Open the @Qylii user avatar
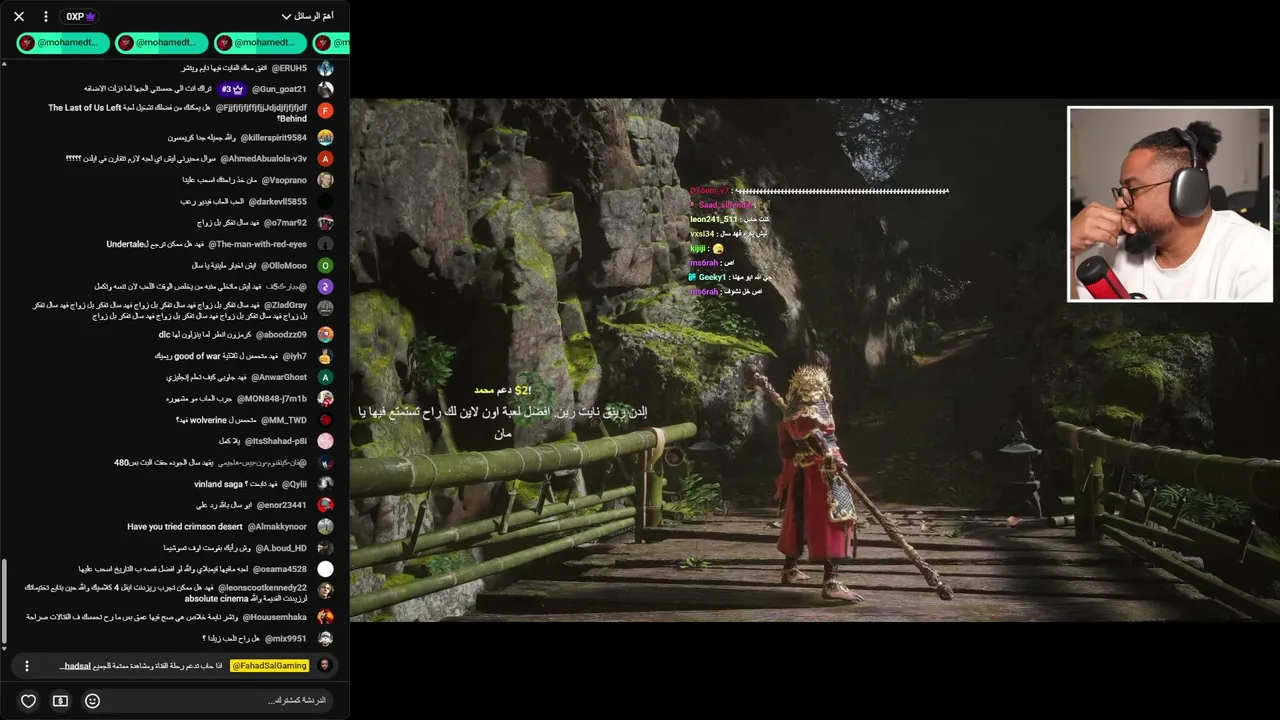 (325, 484)
